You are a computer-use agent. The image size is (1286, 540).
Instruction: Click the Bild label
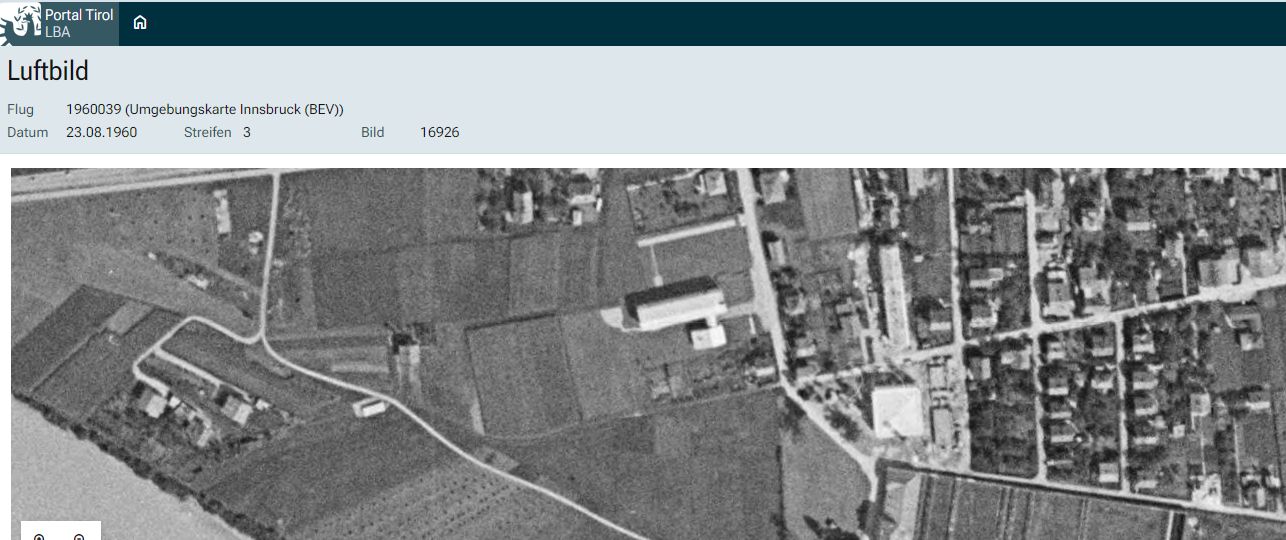tap(372, 132)
